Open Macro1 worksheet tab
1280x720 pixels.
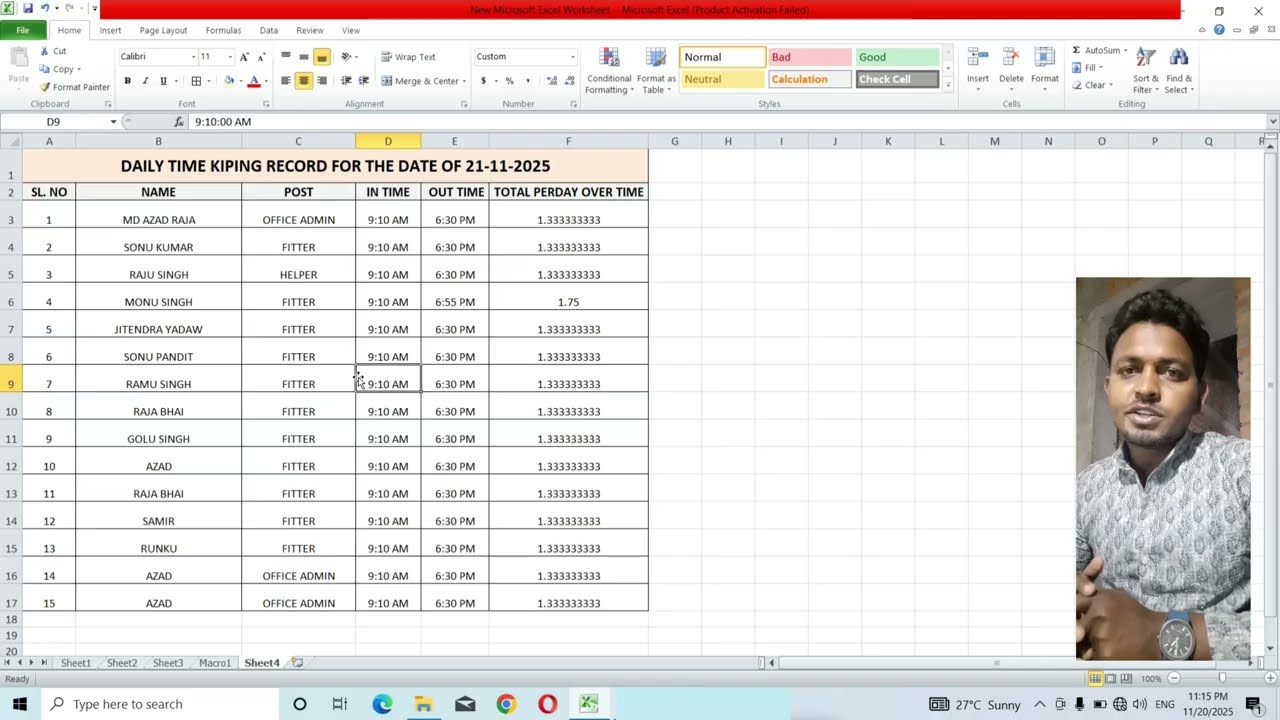214,663
